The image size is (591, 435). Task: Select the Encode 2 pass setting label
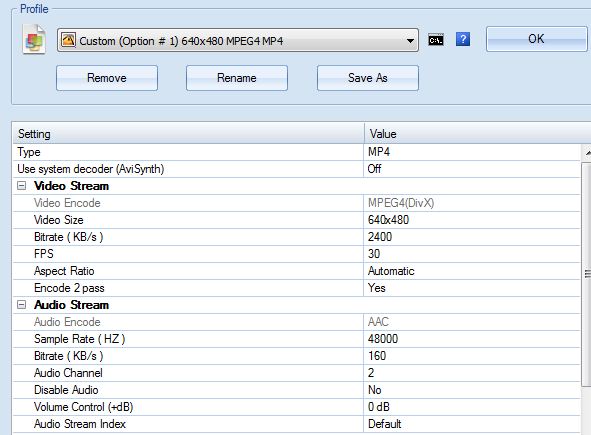(69, 288)
